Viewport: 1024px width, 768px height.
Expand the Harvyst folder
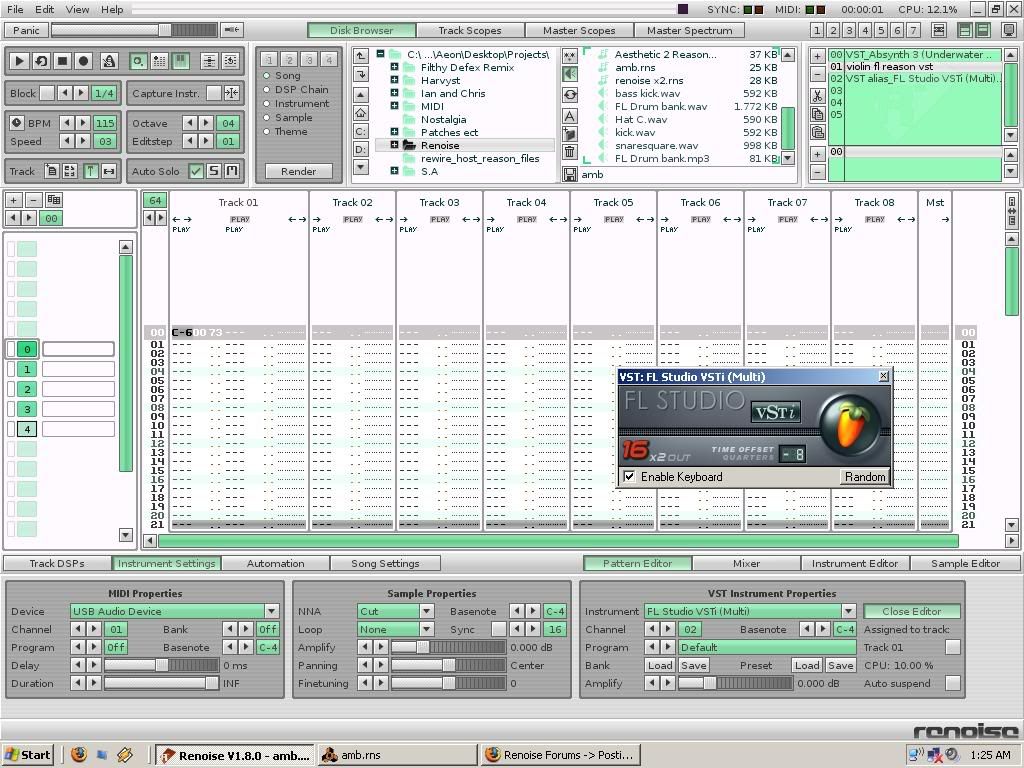point(394,80)
